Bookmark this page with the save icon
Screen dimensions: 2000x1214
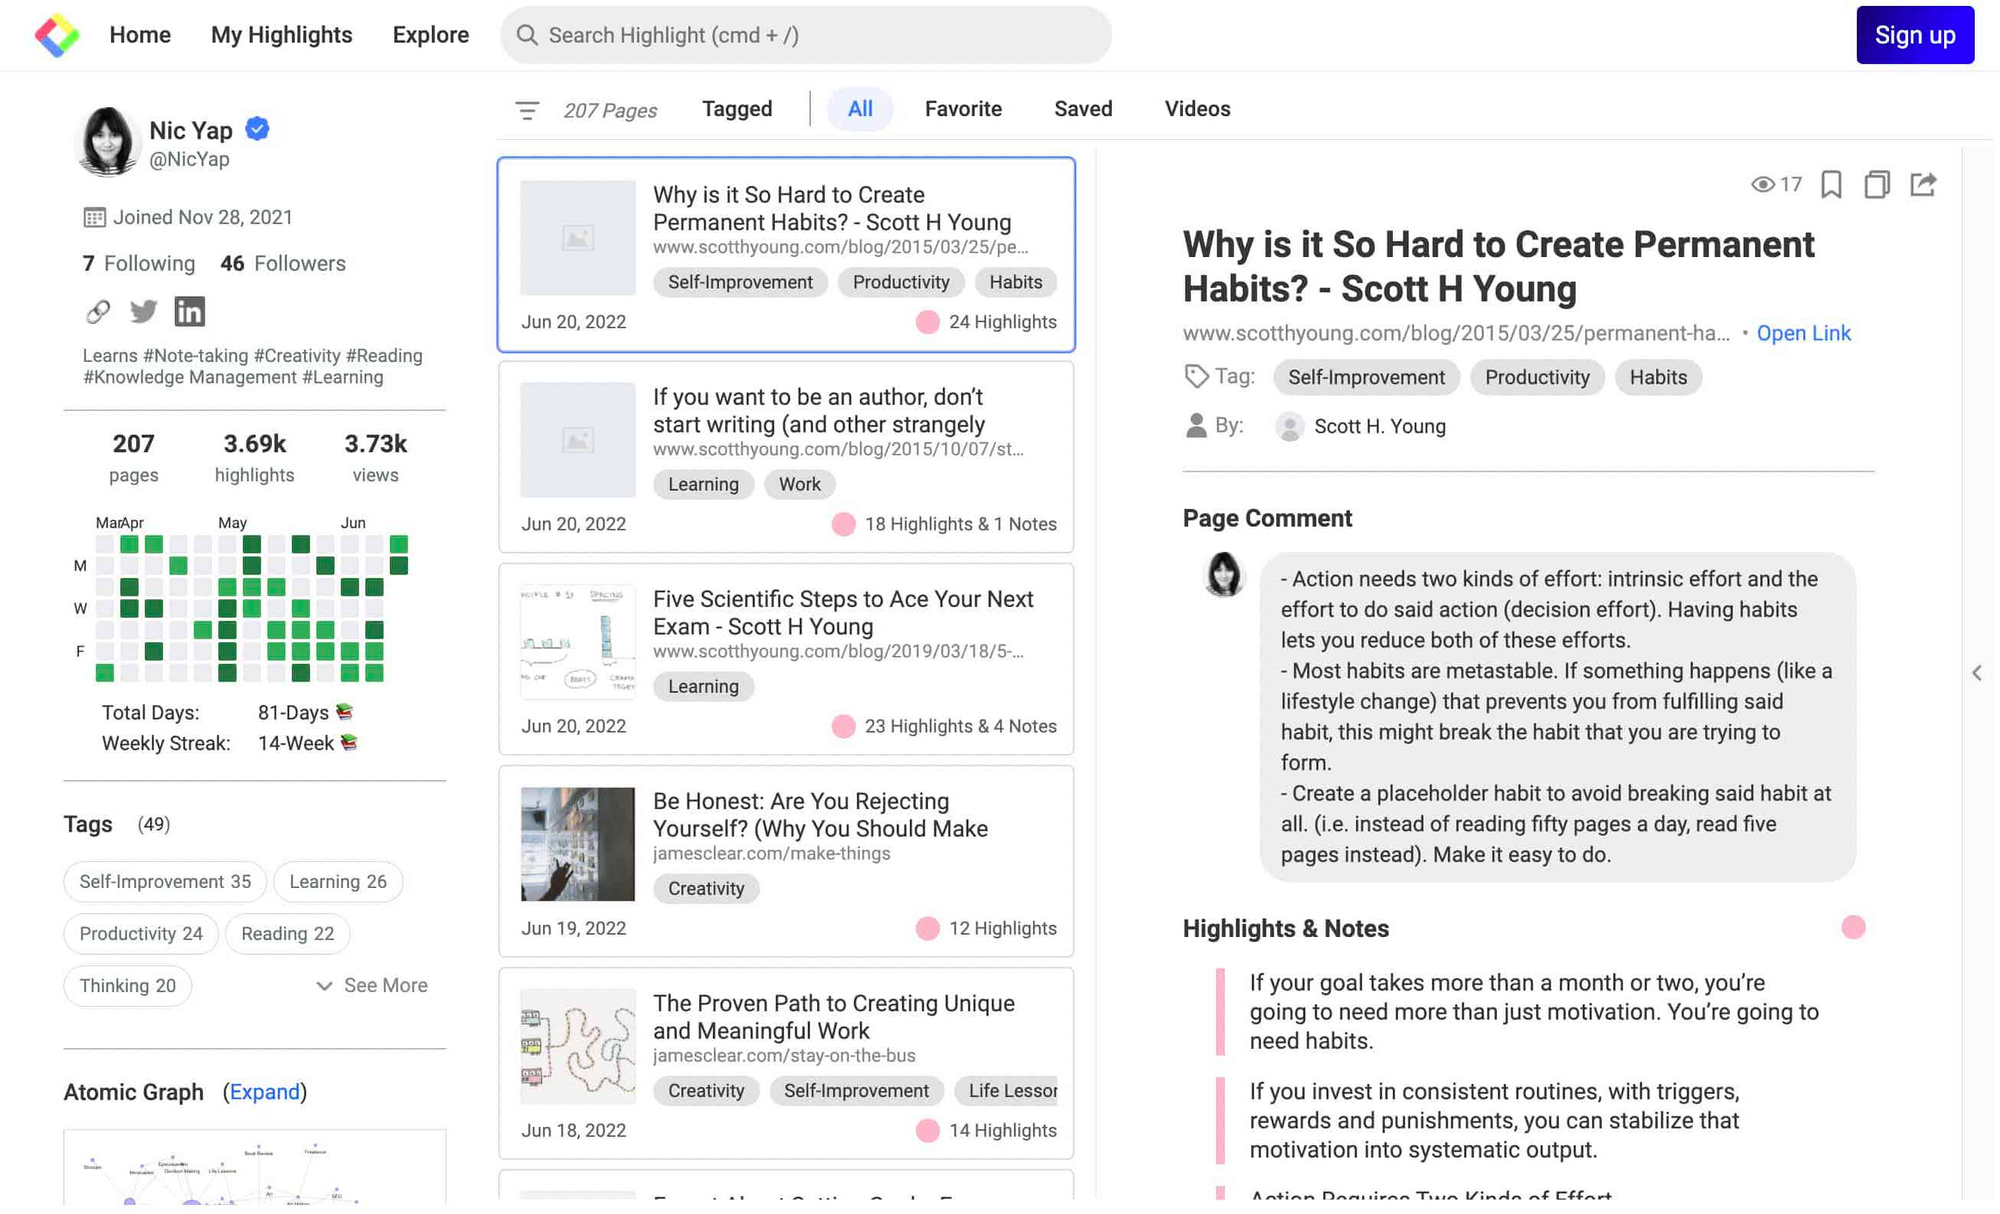point(1831,184)
